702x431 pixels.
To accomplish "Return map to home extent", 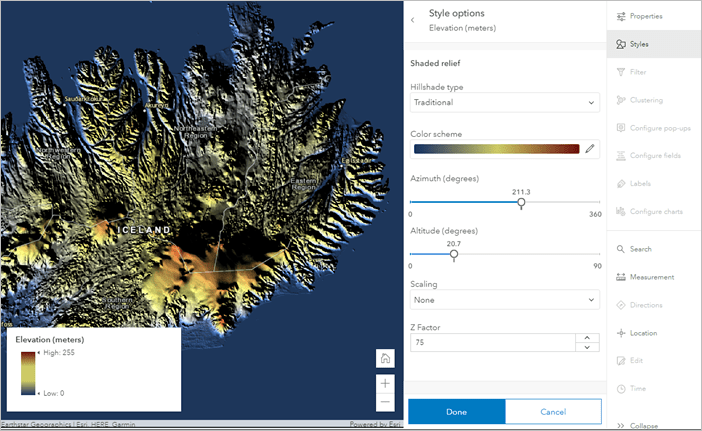I will click(385, 358).
